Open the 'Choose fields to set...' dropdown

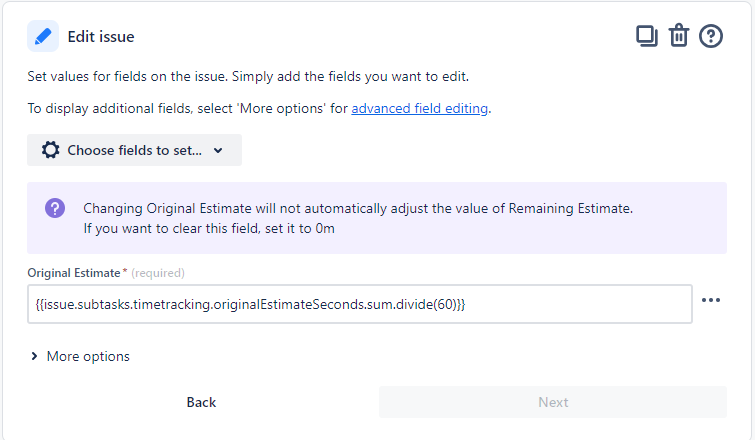coord(134,150)
